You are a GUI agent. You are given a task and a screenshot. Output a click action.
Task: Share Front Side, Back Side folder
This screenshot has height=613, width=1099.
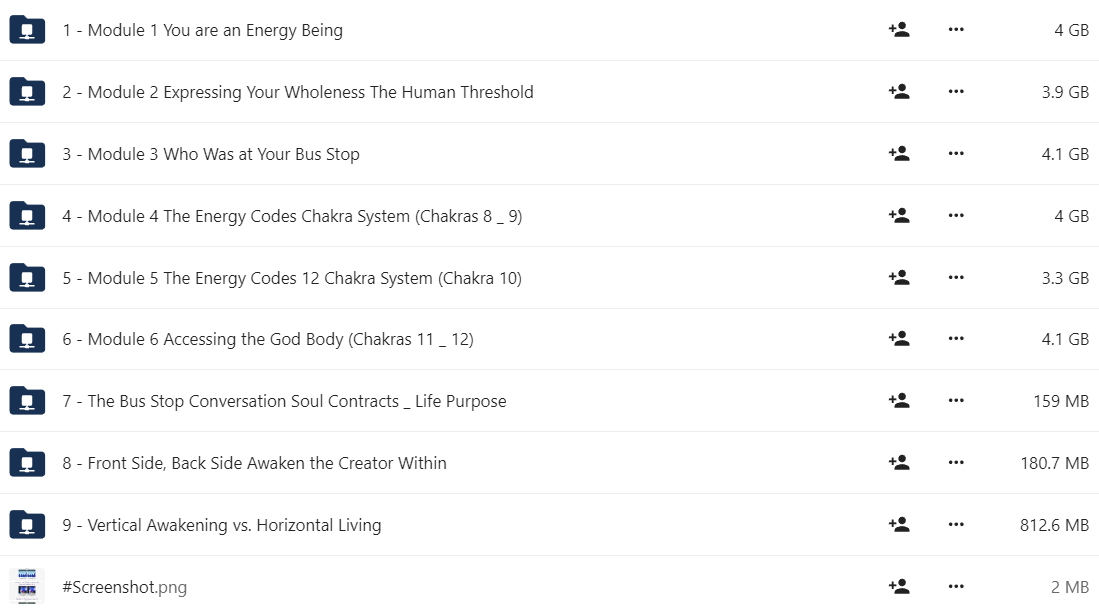click(x=899, y=462)
